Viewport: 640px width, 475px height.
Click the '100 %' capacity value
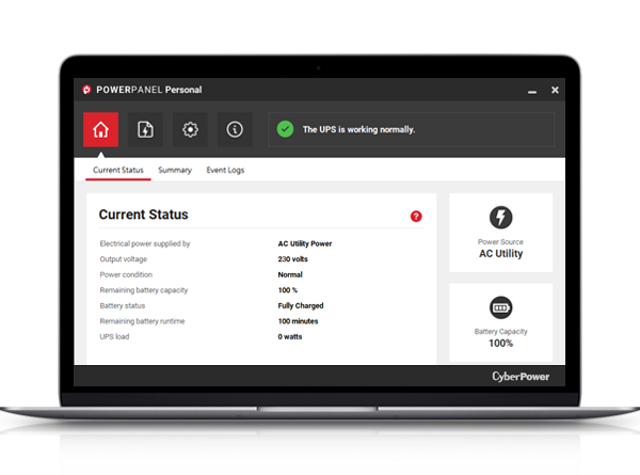click(288, 290)
